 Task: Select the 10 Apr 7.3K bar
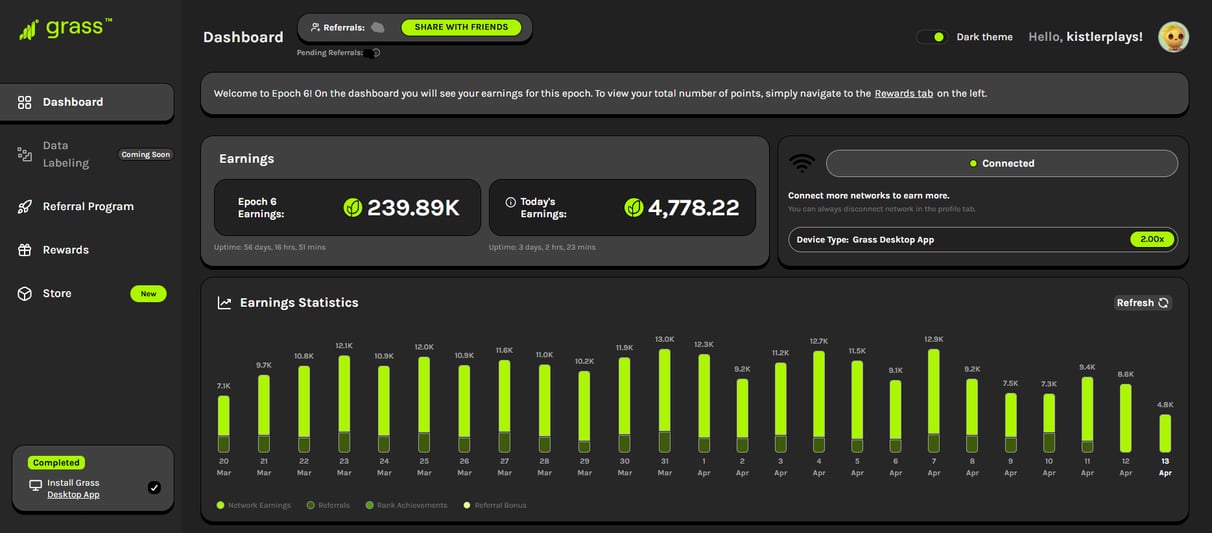click(x=1049, y=423)
